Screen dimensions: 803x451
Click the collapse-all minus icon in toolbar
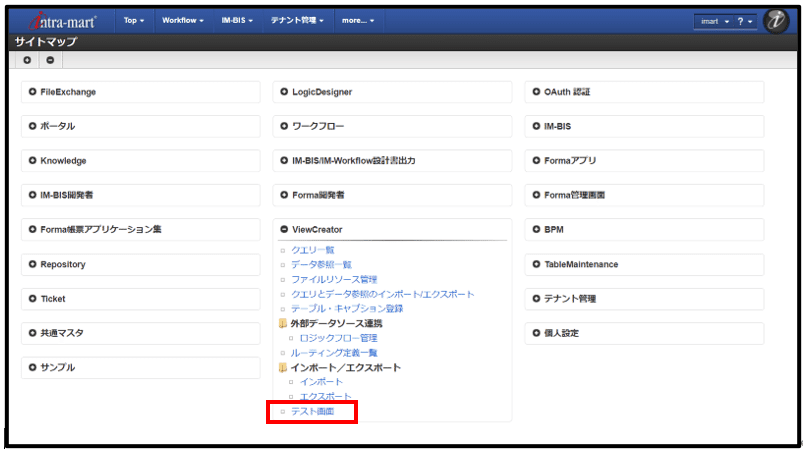pos(50,60)
